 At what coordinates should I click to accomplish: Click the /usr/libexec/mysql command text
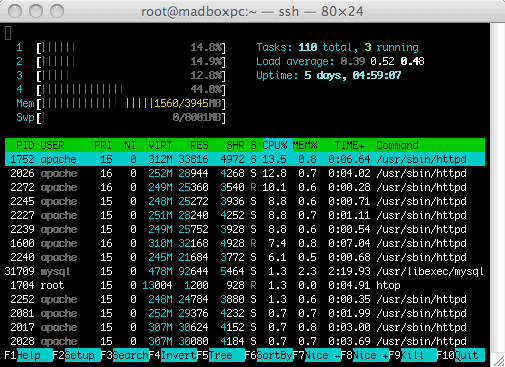coord(430,271)
